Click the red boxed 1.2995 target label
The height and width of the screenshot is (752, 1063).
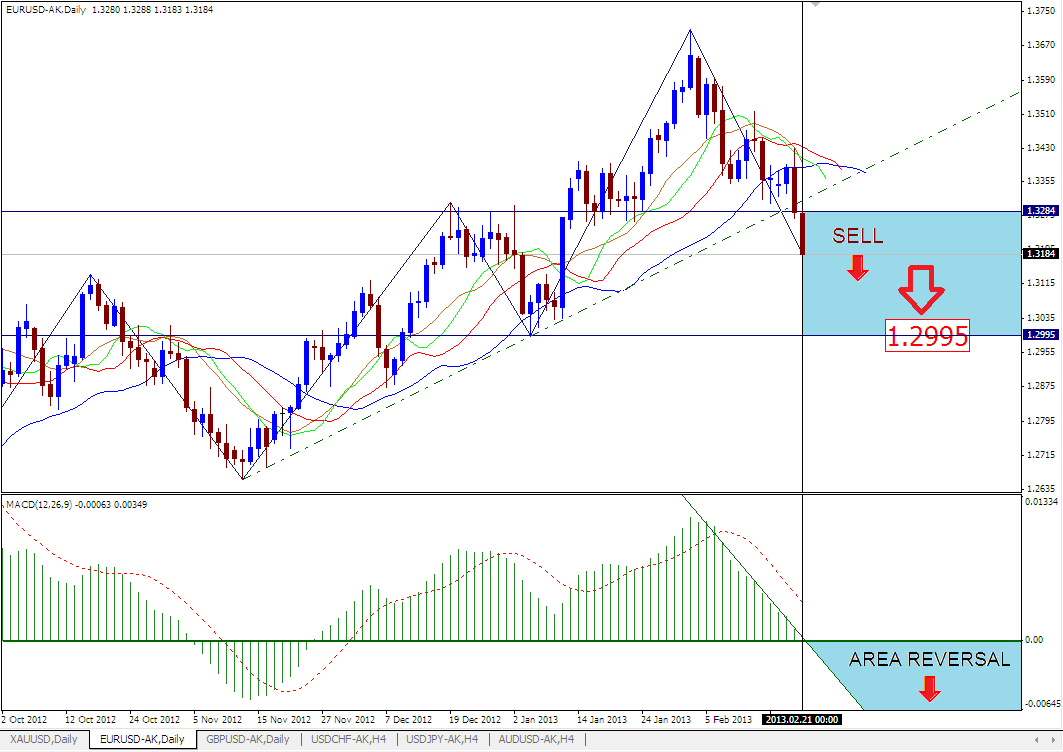click(x=928, y=337)
